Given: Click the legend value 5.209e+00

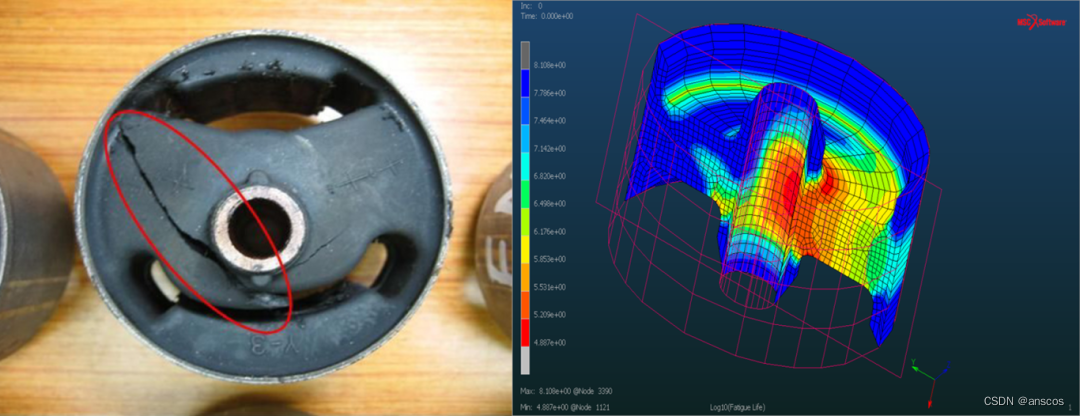Looking at the screenshot, I should [x=551, y=315].
